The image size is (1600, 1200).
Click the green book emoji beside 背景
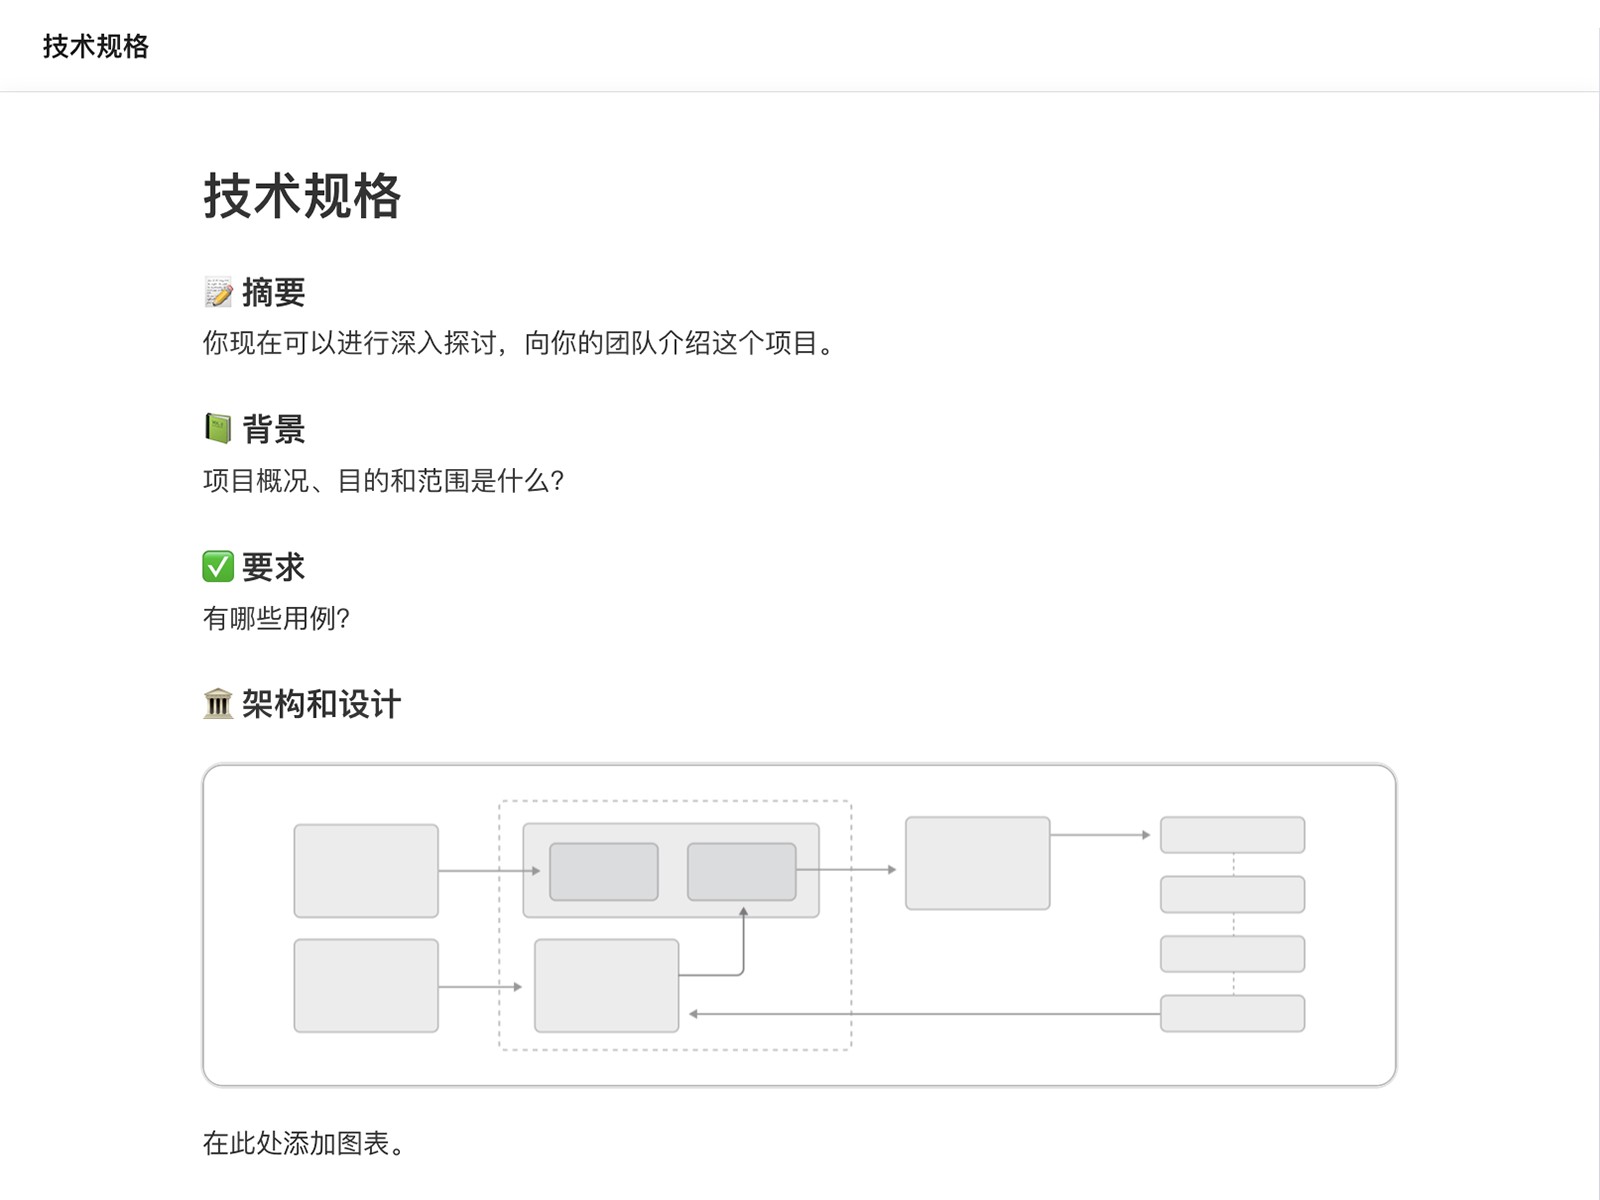[218, 429]
